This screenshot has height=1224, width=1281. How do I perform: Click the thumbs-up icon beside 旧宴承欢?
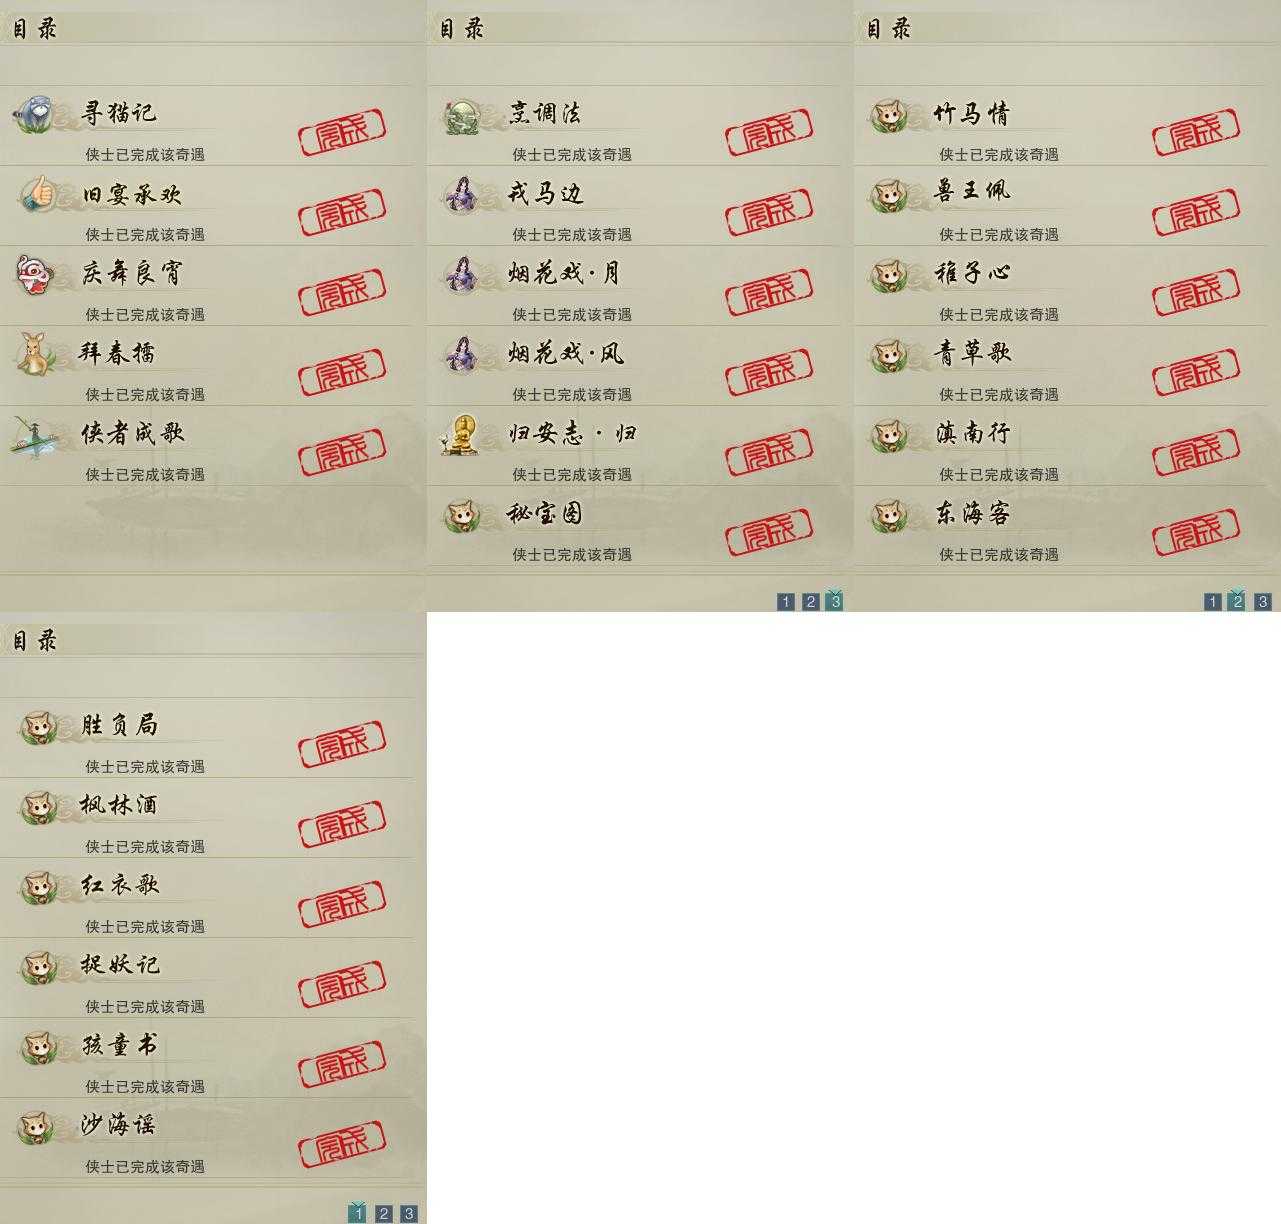(37, 193)
